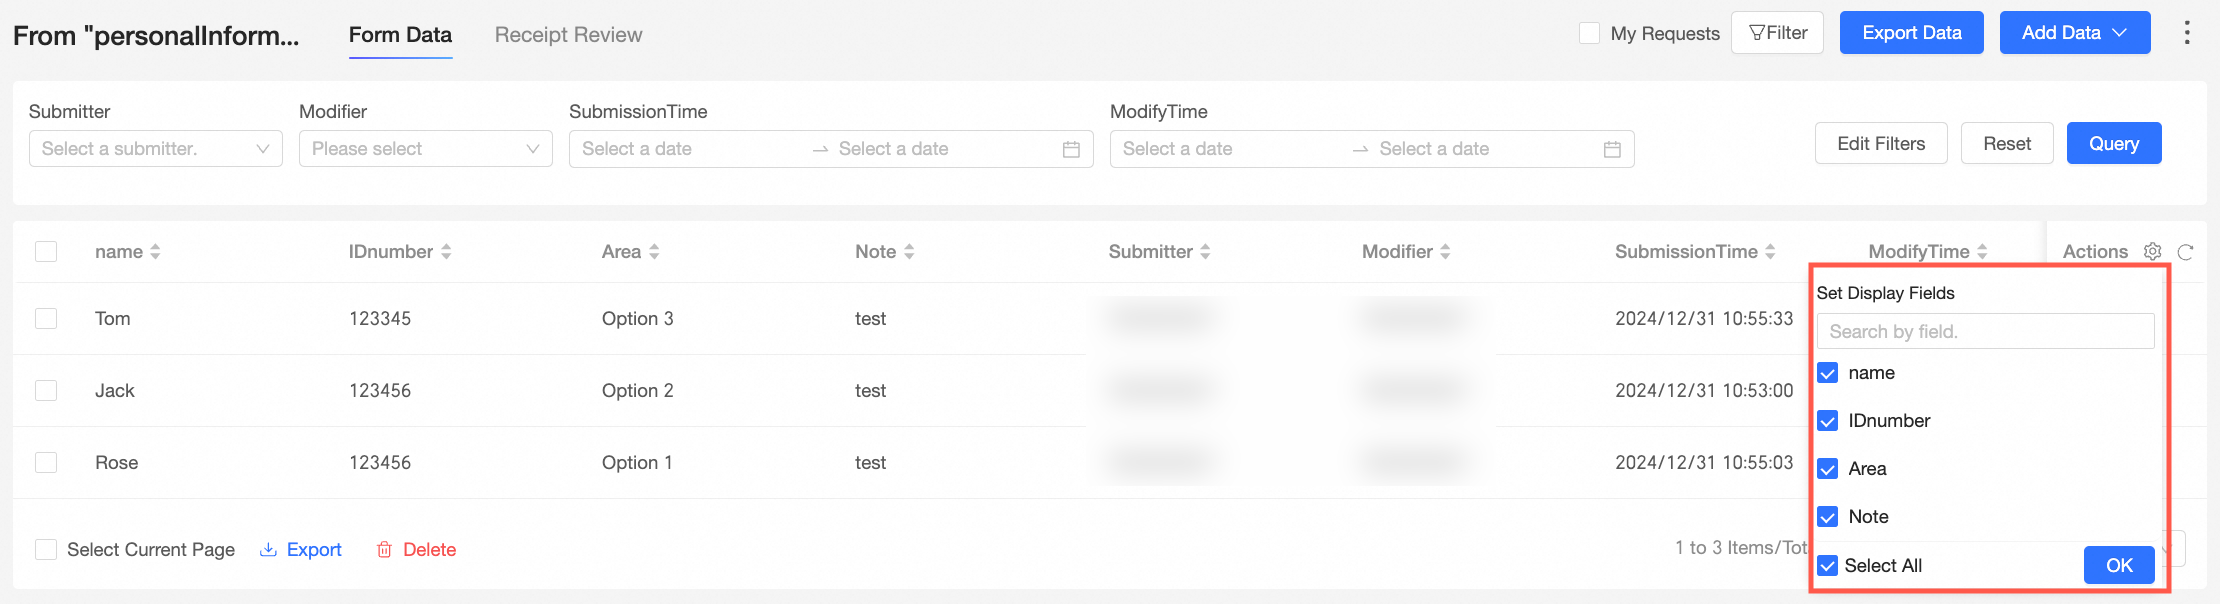This screenshot has height=604, width=2220.
Task: Switch to the Form Data tab
Action: (400, 35)
